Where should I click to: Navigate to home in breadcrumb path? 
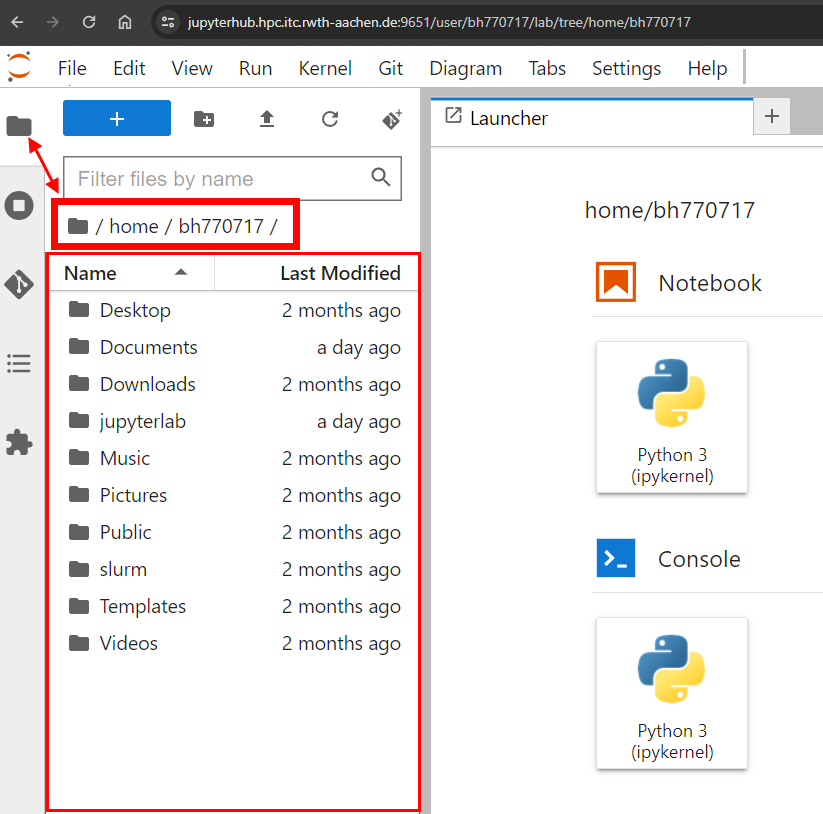[134, 226]
